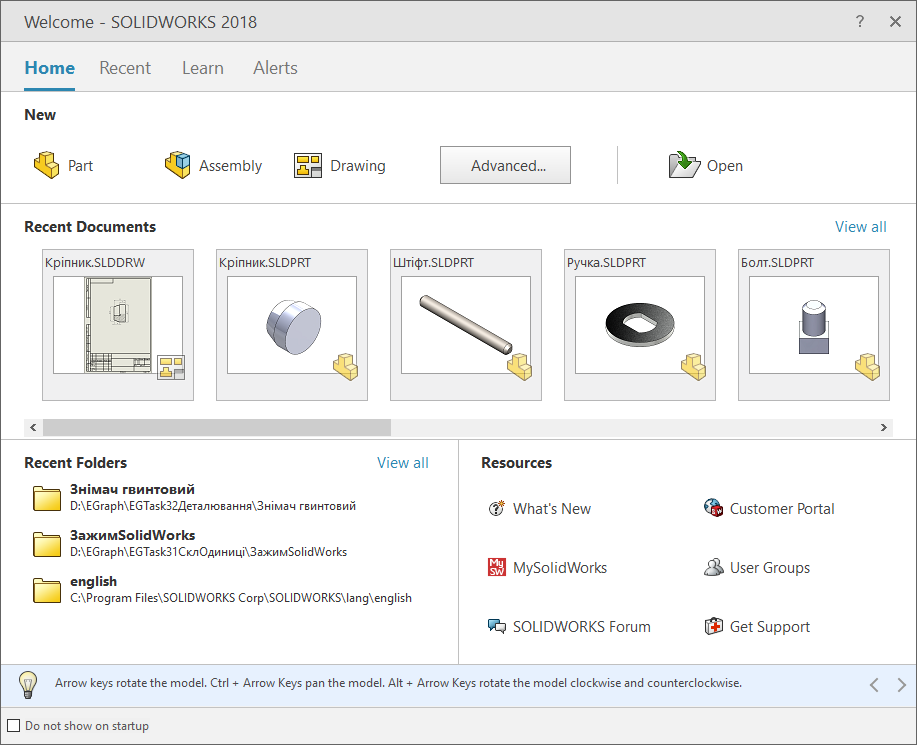Click the Get Support icon
917x745 pixels.
713,627
